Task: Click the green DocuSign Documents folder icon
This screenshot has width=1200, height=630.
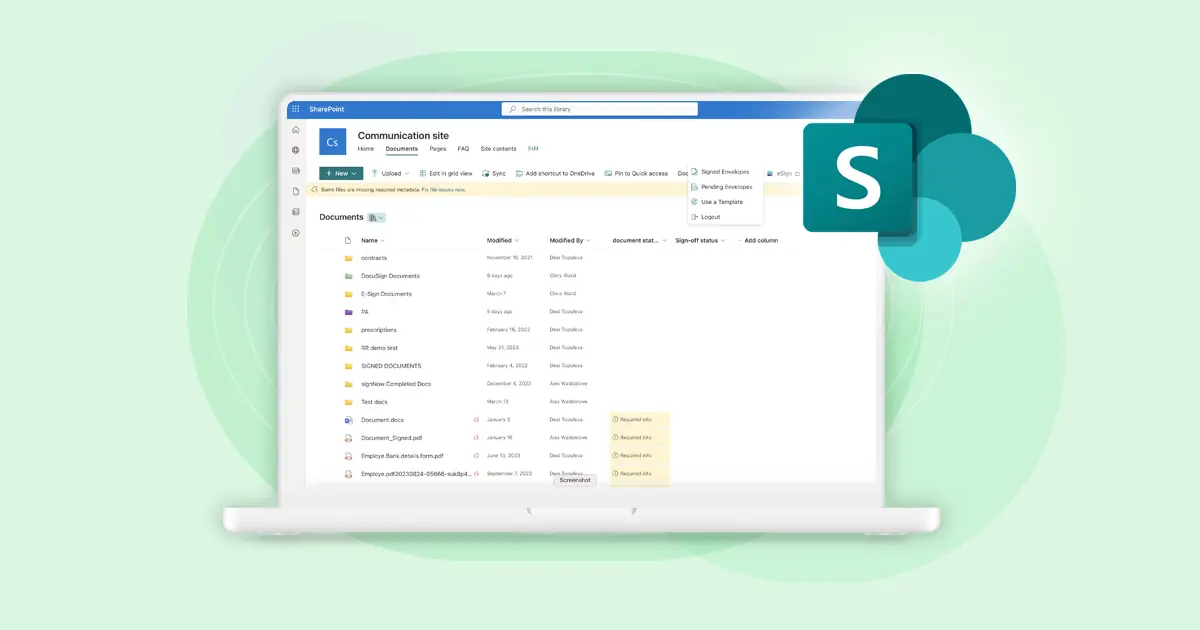Action: 348,276
